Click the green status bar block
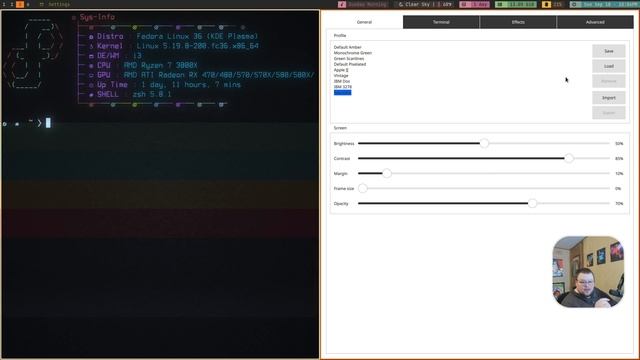 (516, 4)
